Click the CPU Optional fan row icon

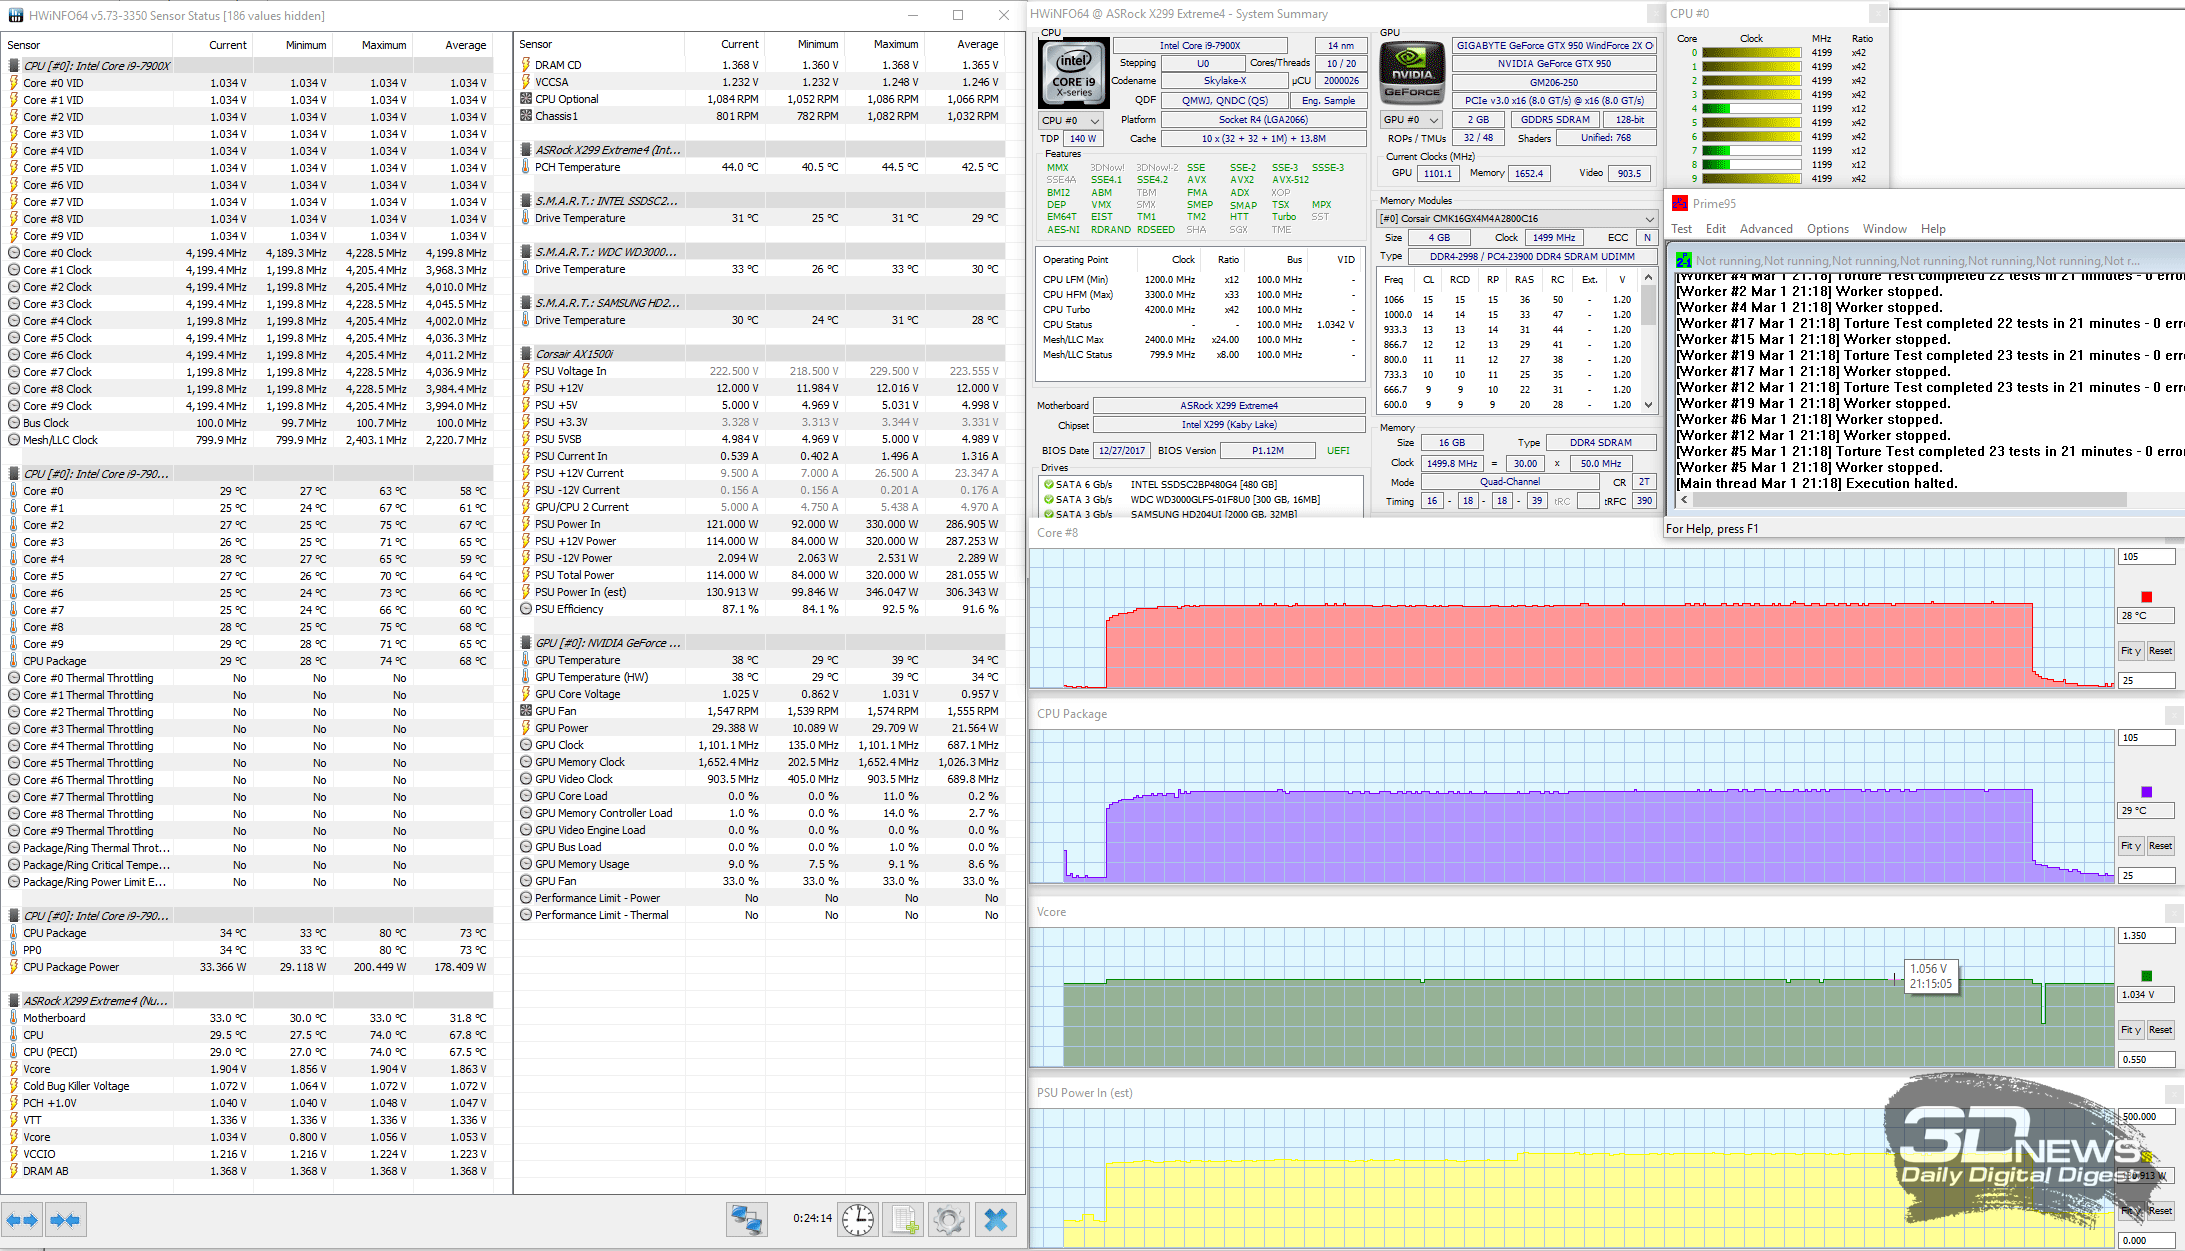[x=526, y=99]
